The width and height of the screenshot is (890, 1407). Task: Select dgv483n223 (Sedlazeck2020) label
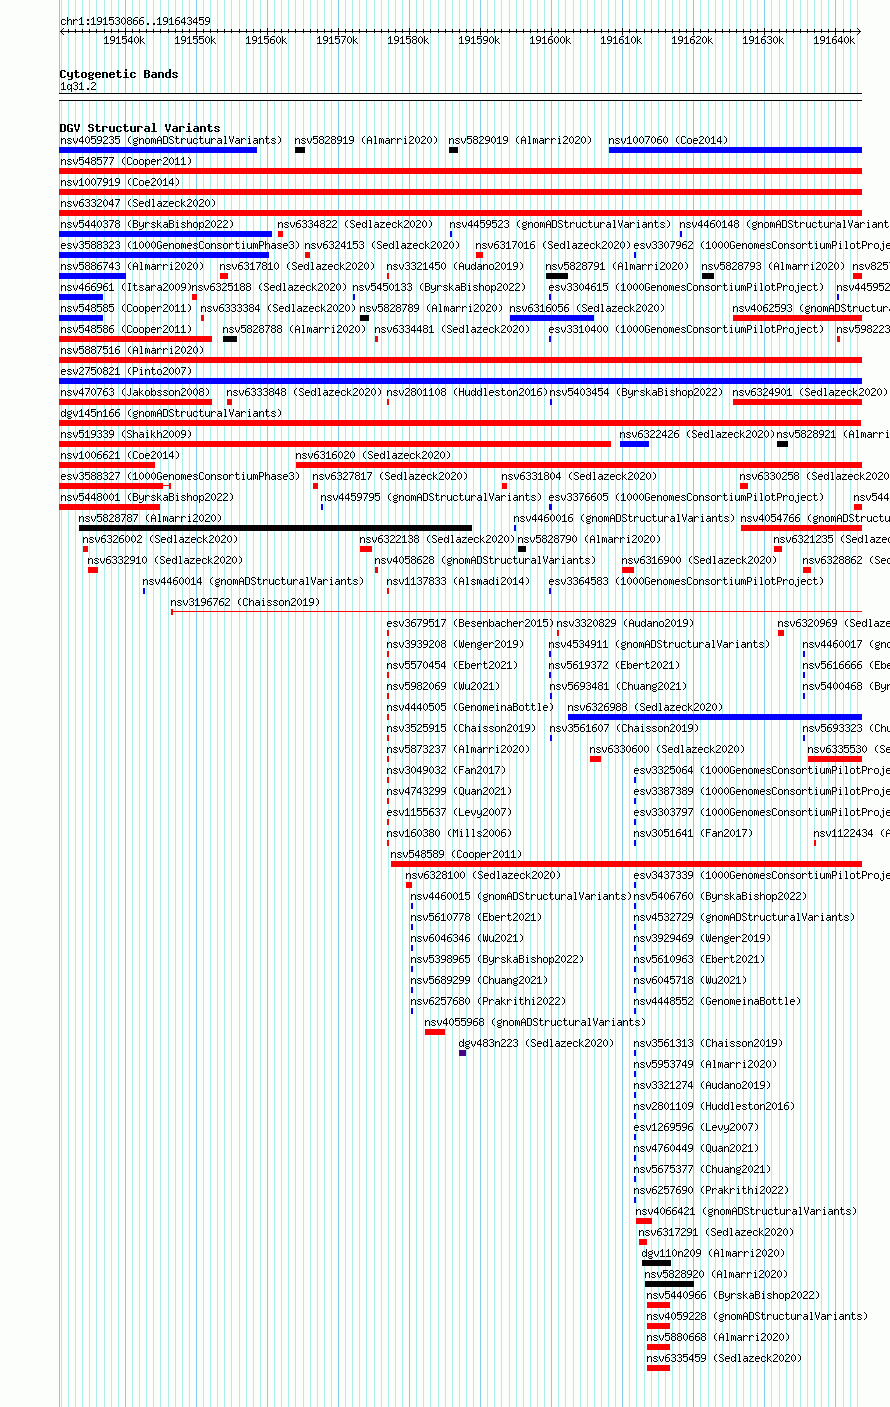click(537, 1043)
